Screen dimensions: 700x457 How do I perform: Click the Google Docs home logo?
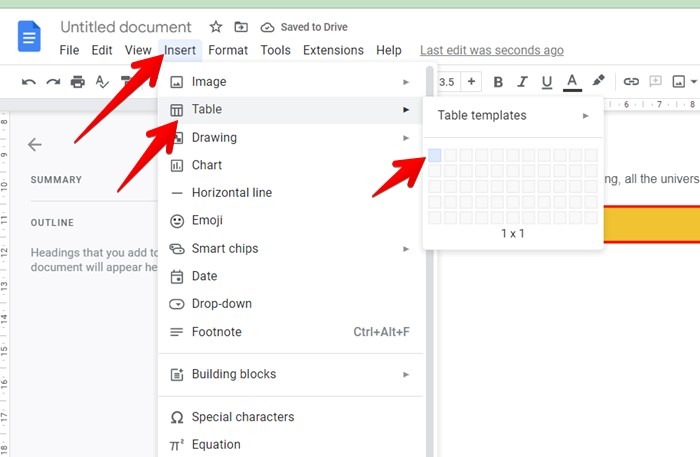pyautogui.click(x=29, y=36)
